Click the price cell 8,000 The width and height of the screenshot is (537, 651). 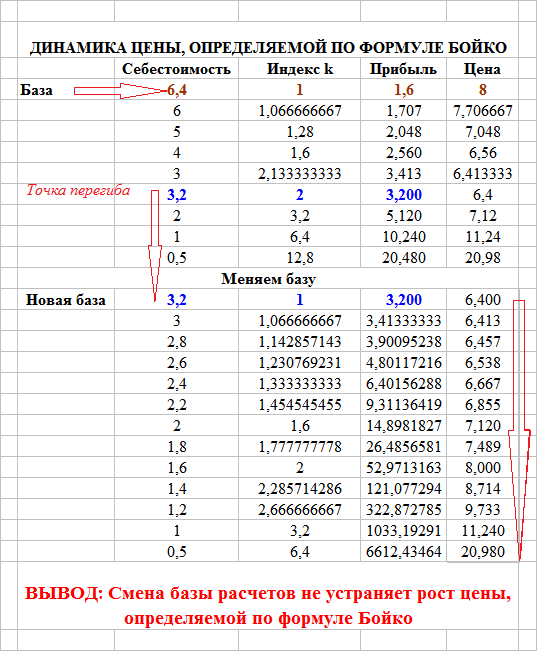(x=482, y=467)
